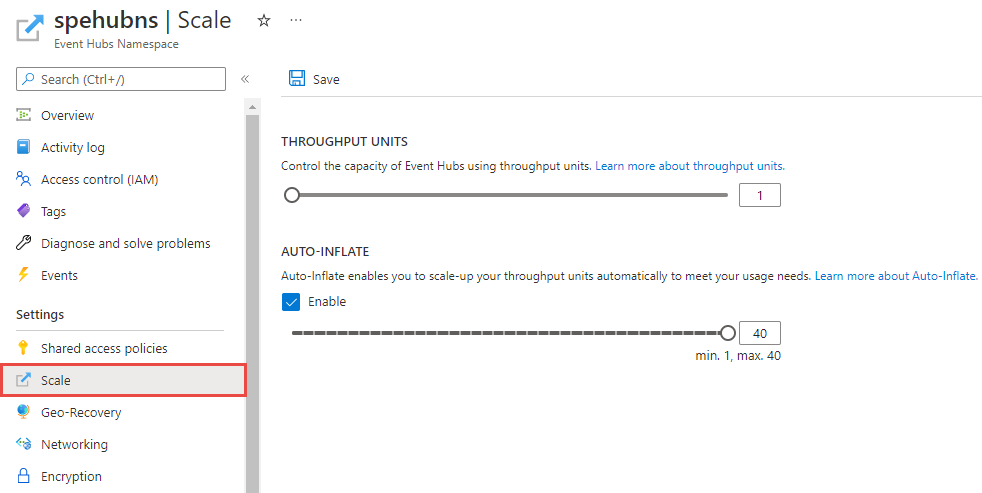This screenshot has width=982, height=493.
Task: Disable the Auto-Inflate Enable checkbox
Action: [291, 301]
